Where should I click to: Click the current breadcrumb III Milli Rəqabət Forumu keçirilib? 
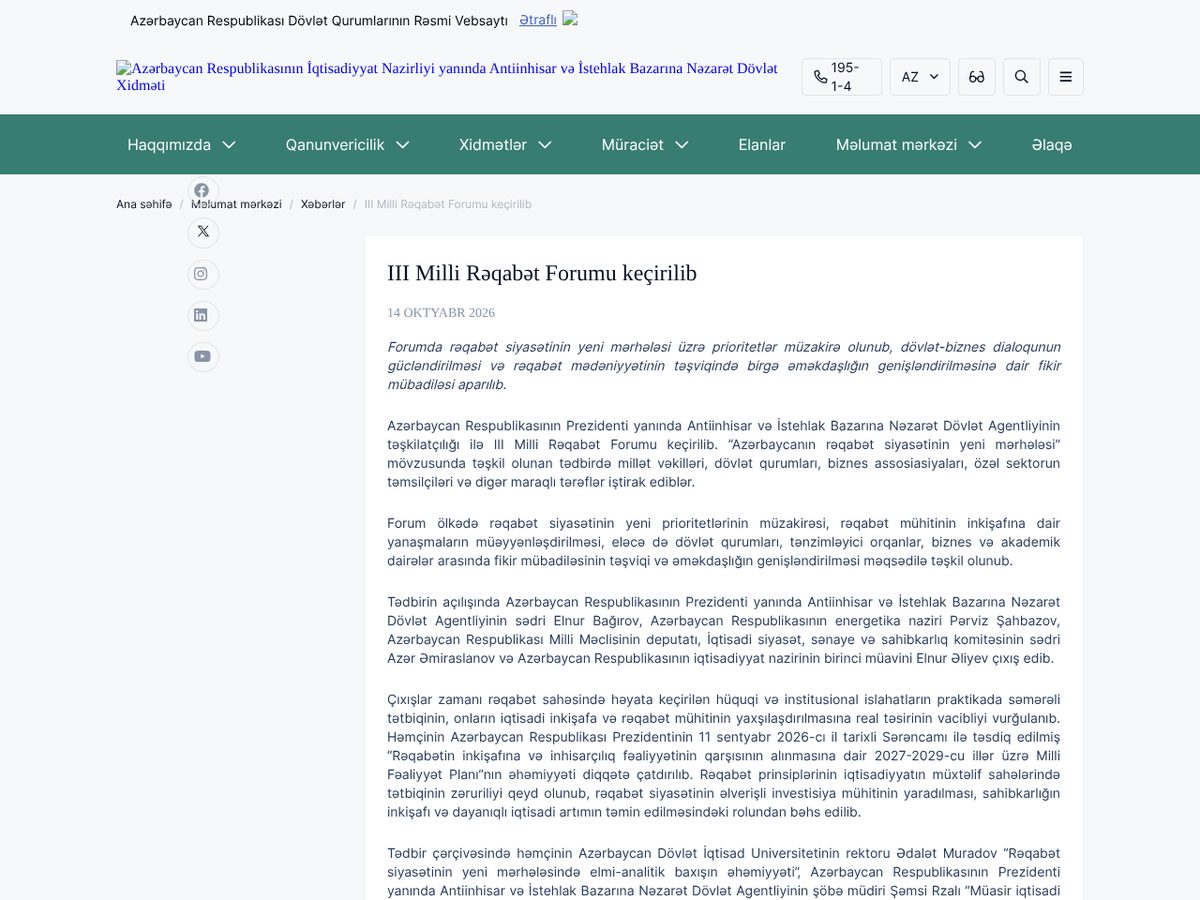tap(448, 204)
